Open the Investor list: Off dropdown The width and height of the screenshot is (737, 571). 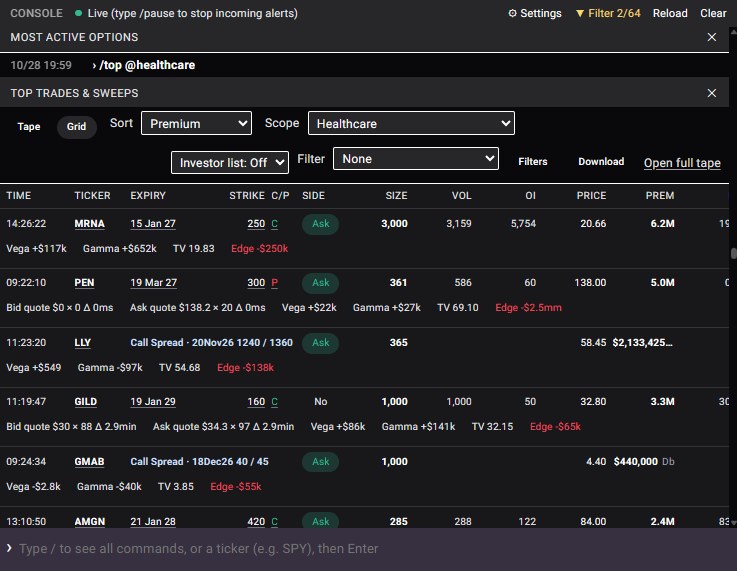point(230,162)
